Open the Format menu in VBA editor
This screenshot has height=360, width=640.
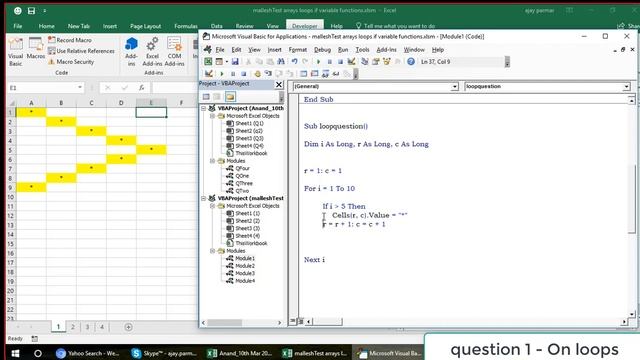pyautogui.click(x=298, y=50)
